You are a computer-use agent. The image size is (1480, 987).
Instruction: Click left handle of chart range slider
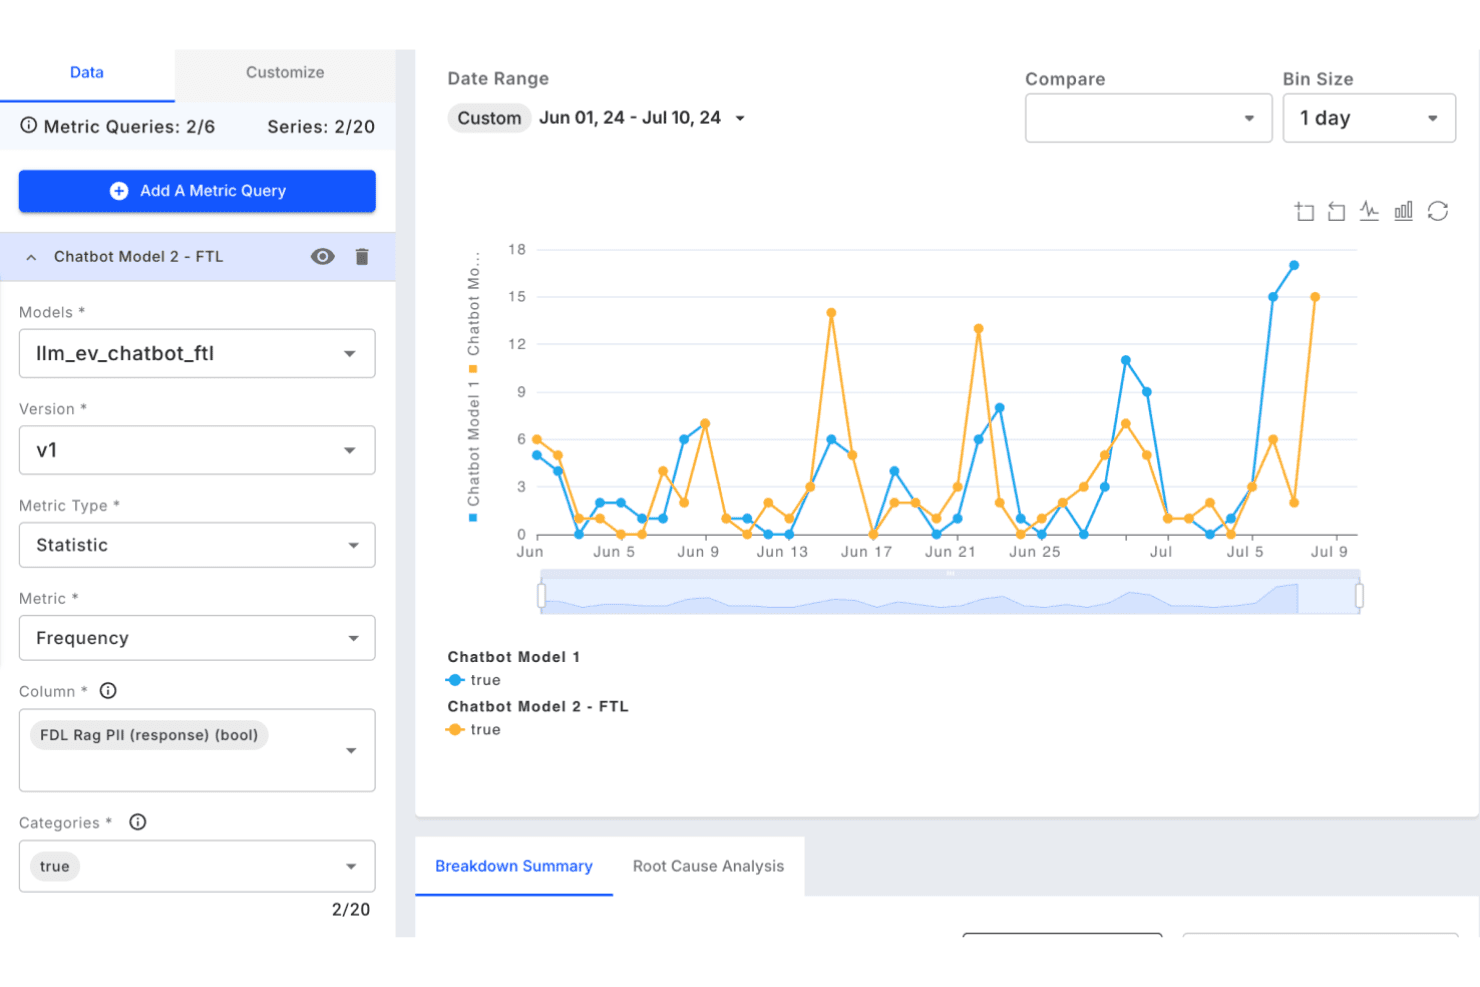(541, 596)
